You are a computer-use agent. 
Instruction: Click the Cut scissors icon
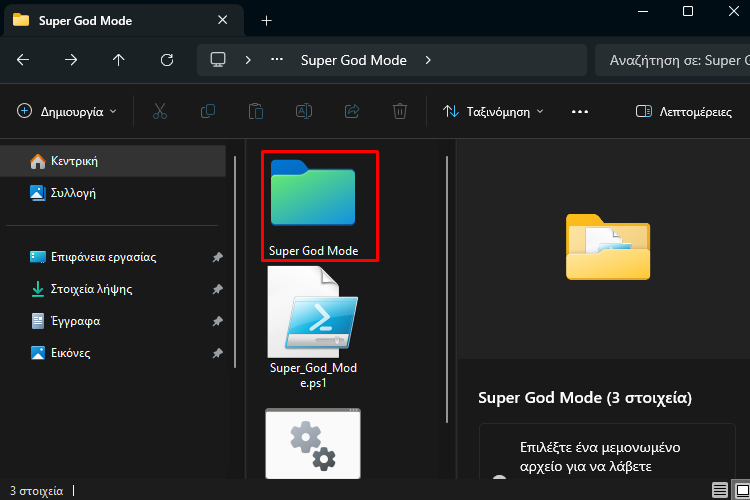coord(159,111)
